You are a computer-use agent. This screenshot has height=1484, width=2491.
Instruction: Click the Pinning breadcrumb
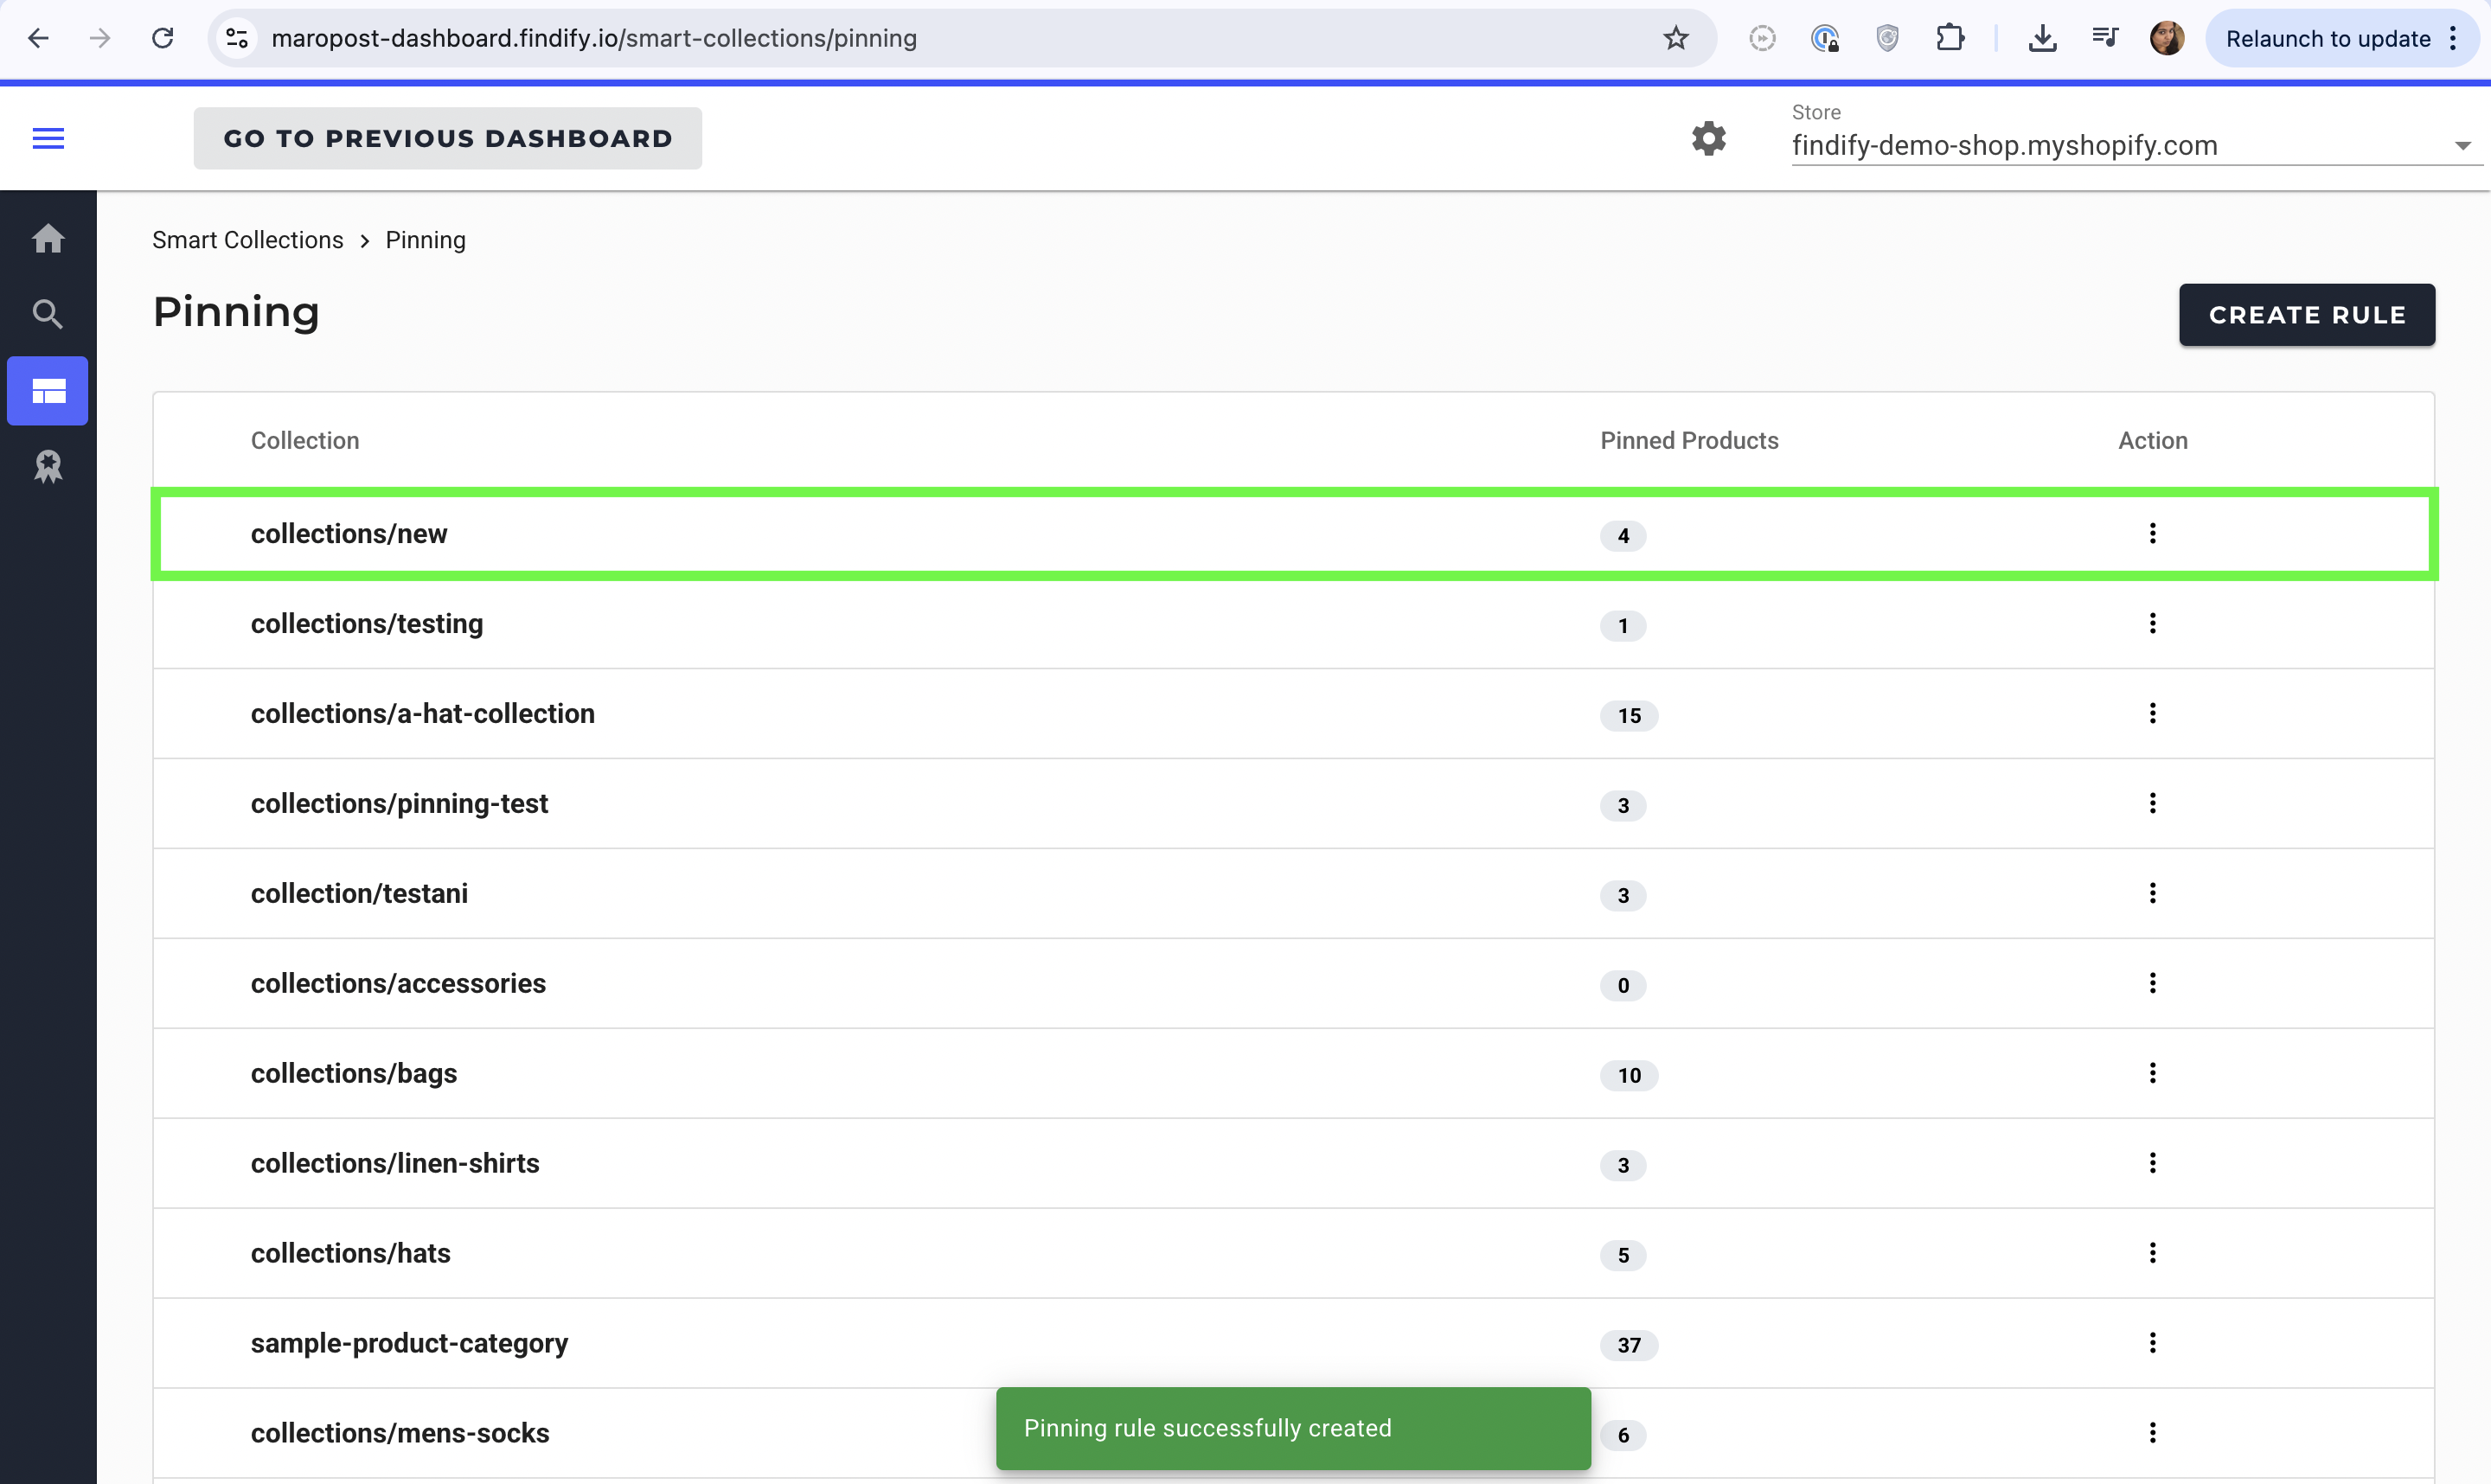426,240
